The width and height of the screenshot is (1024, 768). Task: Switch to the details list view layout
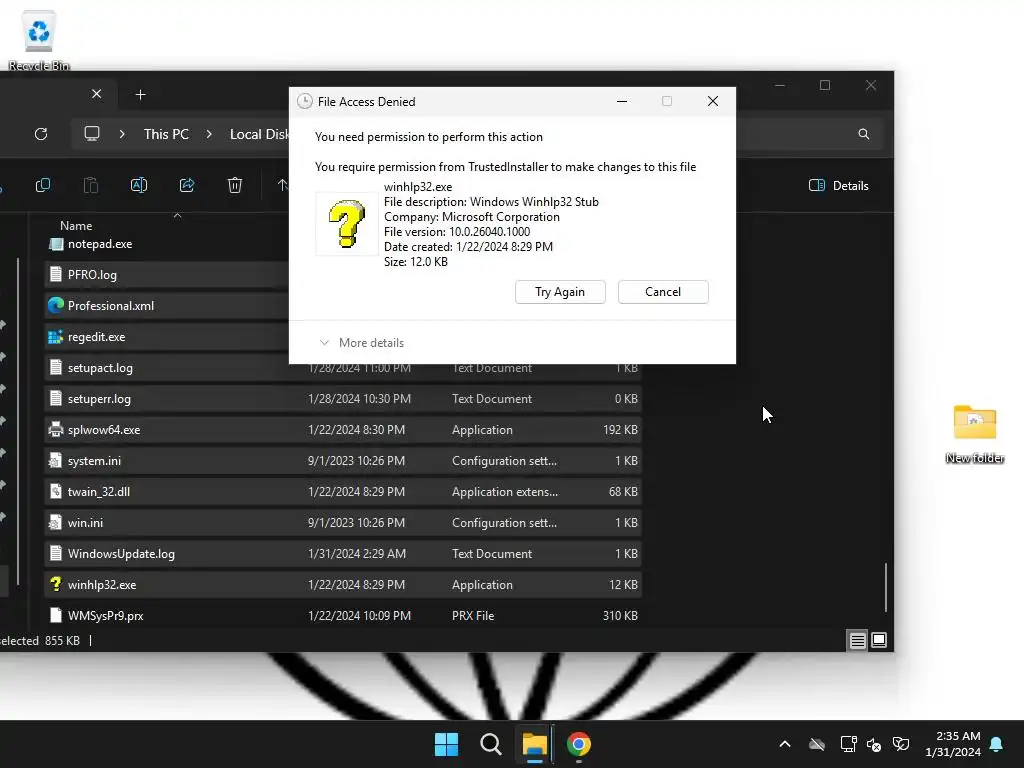click(x=857, y=641)
